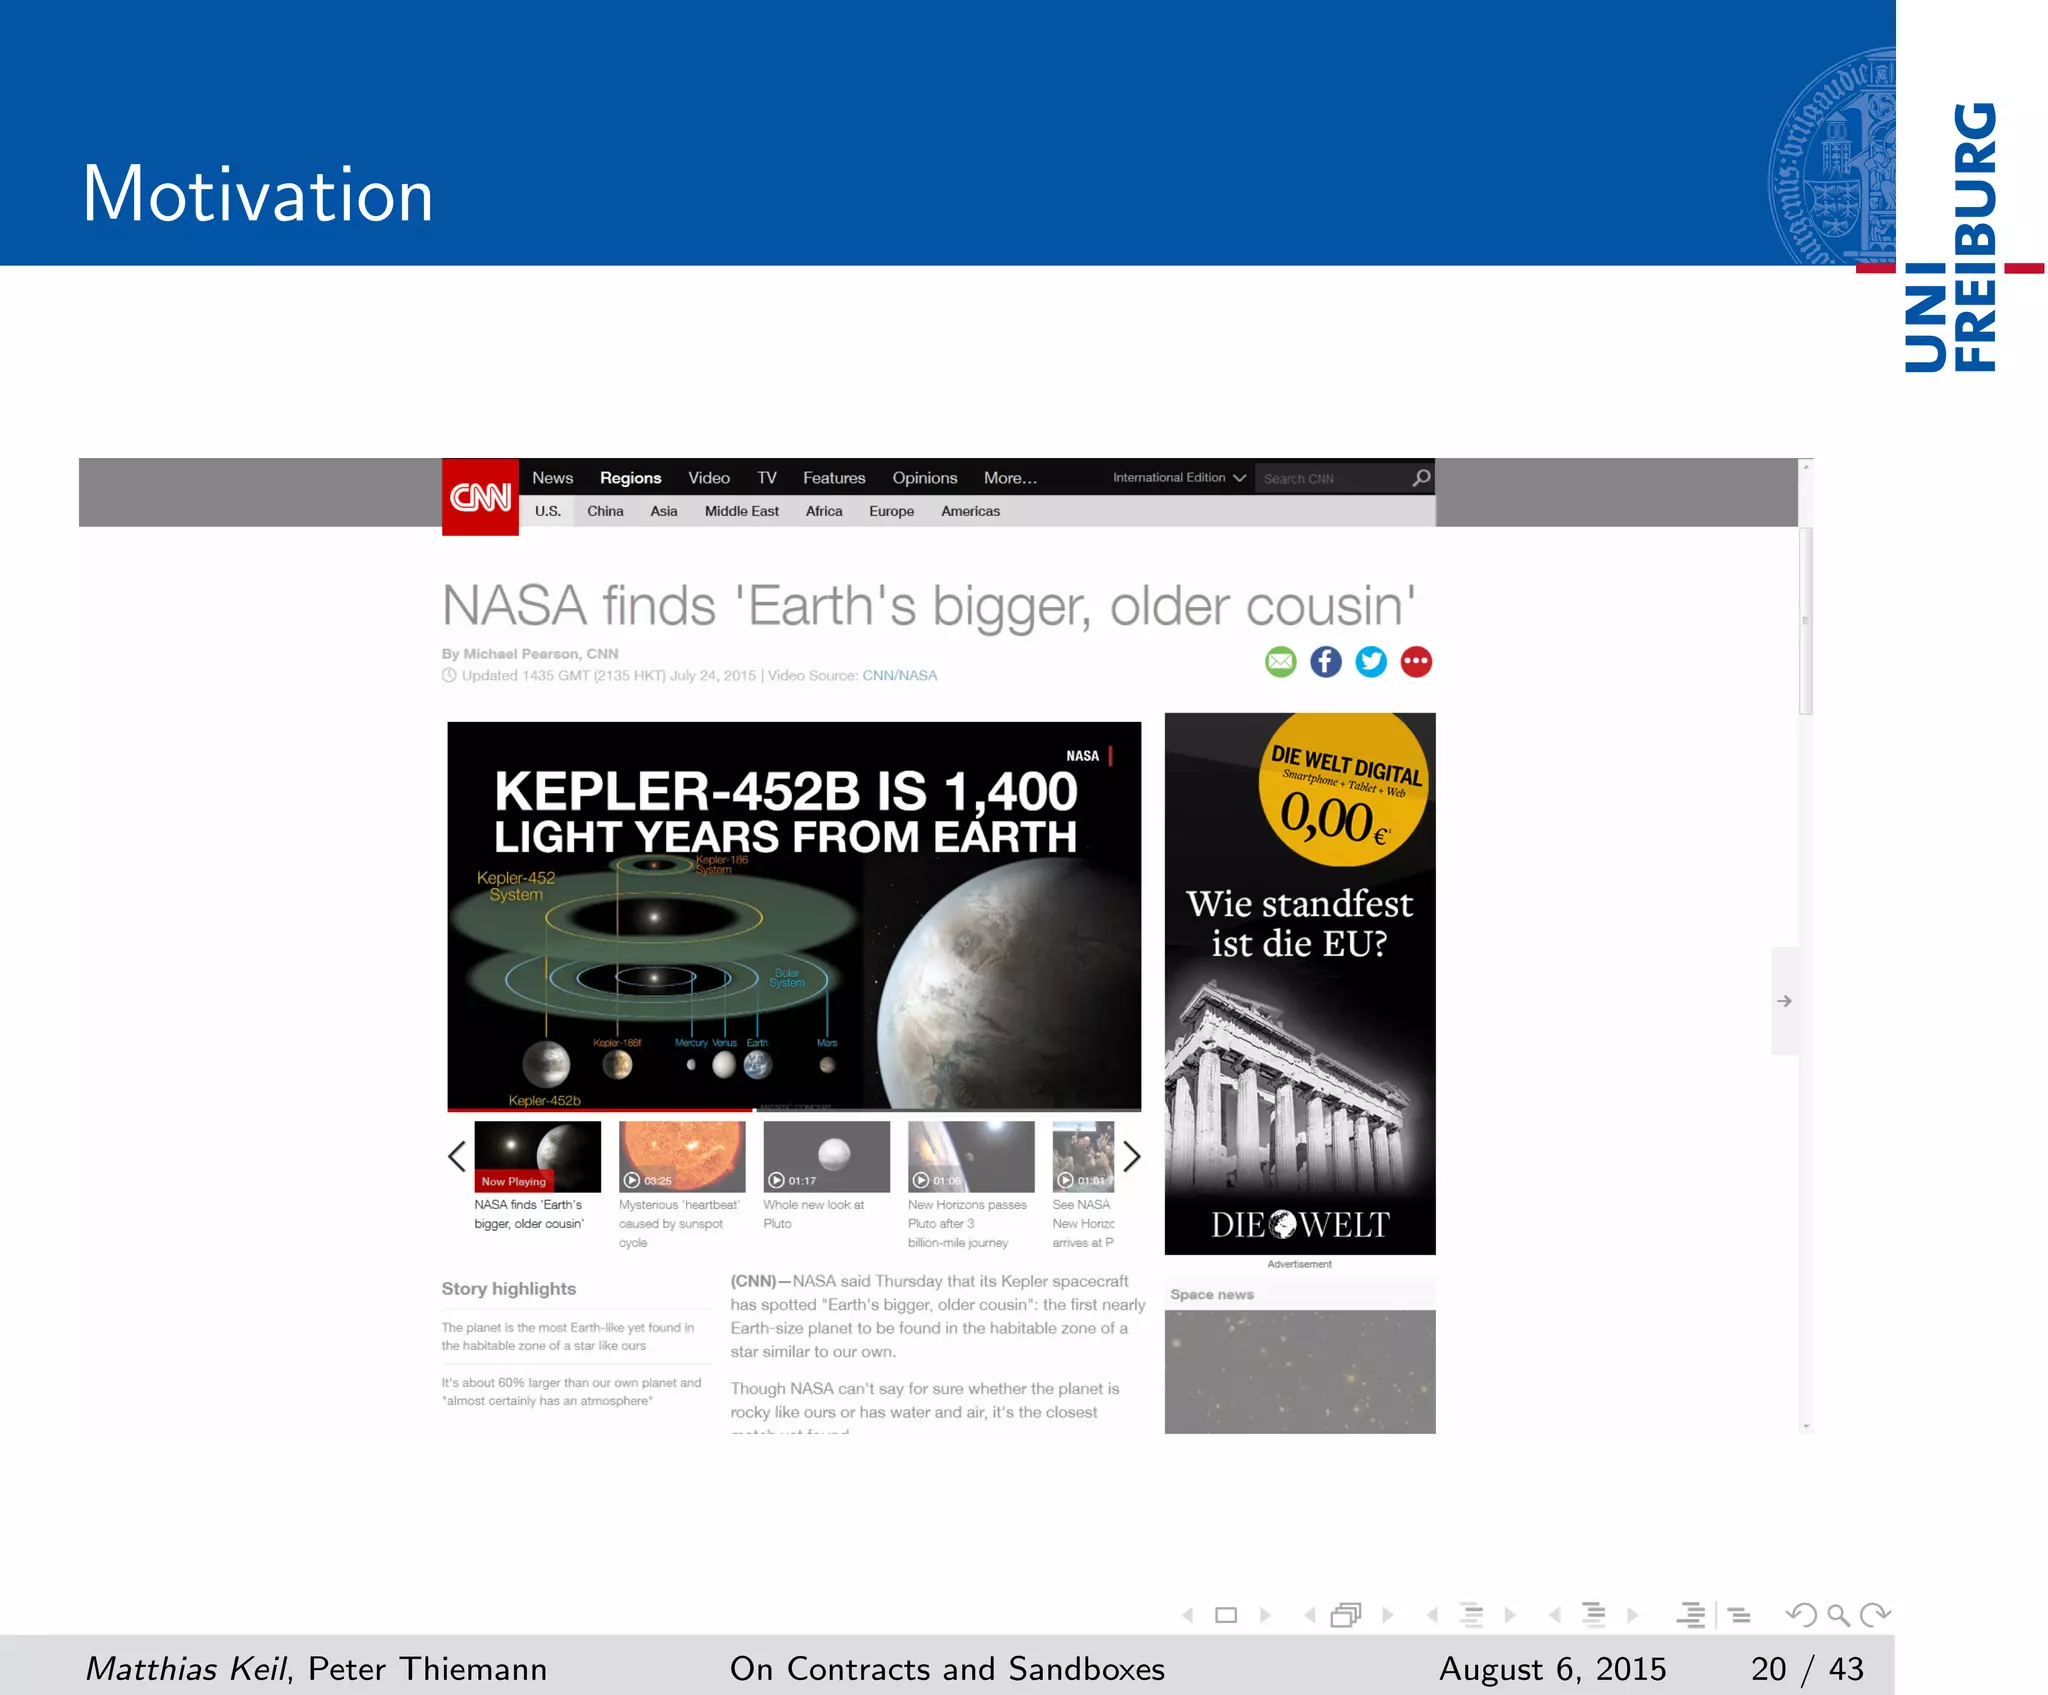Click the article headline about Earth's cousin

[x=928, y=606]
